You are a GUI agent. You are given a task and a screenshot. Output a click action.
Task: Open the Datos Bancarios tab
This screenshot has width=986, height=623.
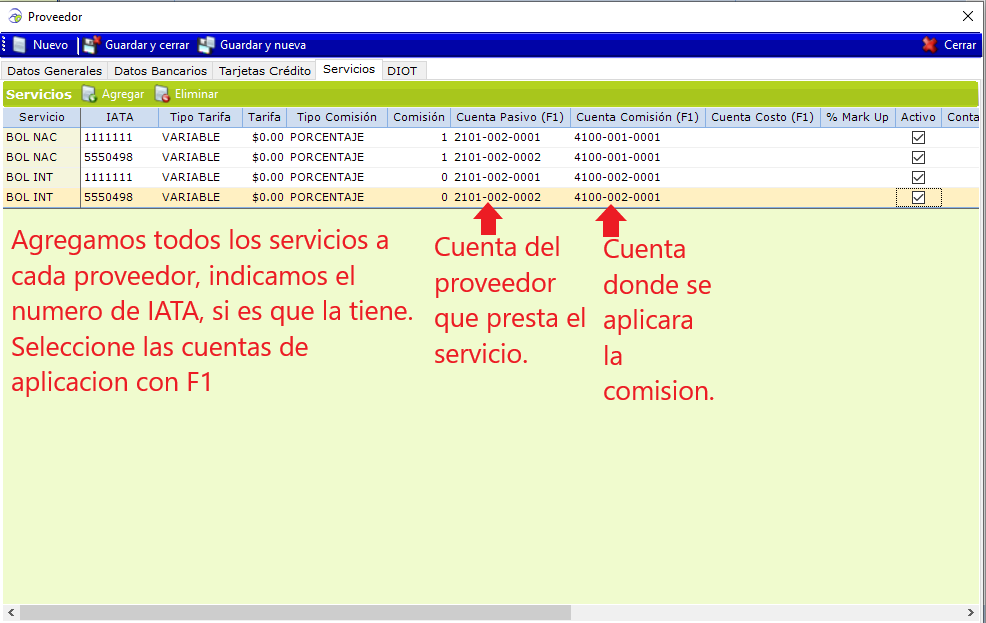pyautogui.click(x=160, y=71)
